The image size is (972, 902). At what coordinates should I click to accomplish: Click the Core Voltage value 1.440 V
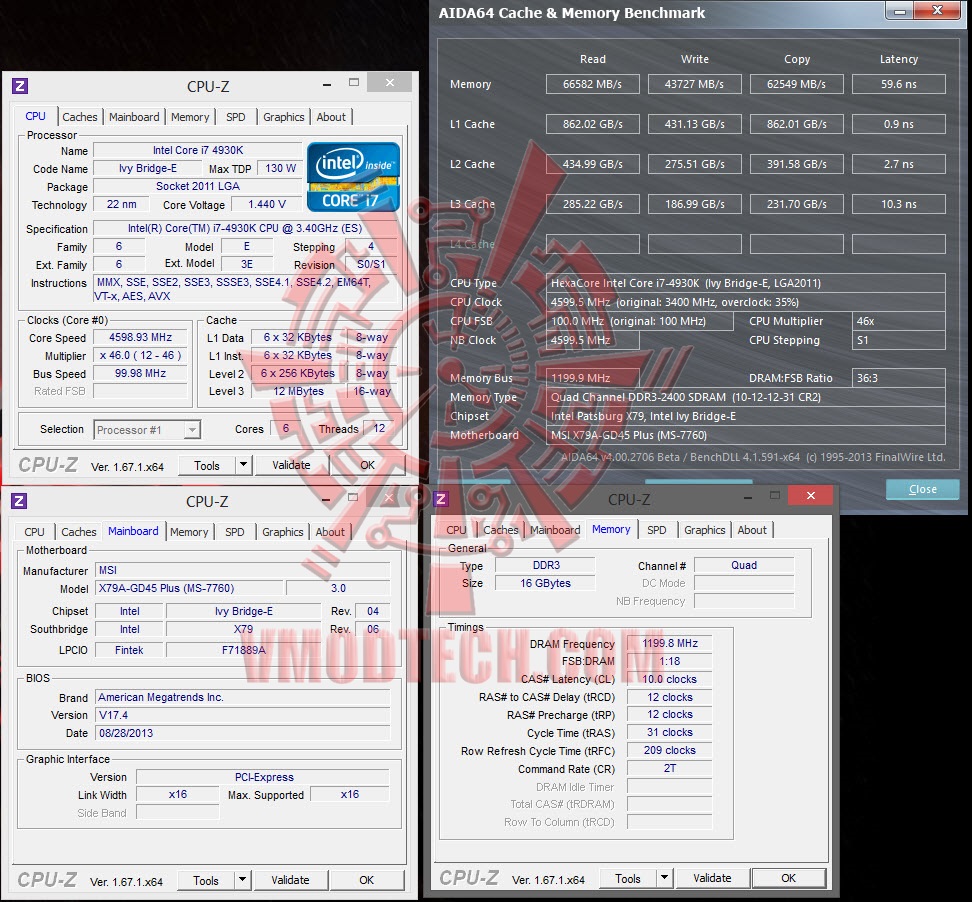[x=267, y=204]
